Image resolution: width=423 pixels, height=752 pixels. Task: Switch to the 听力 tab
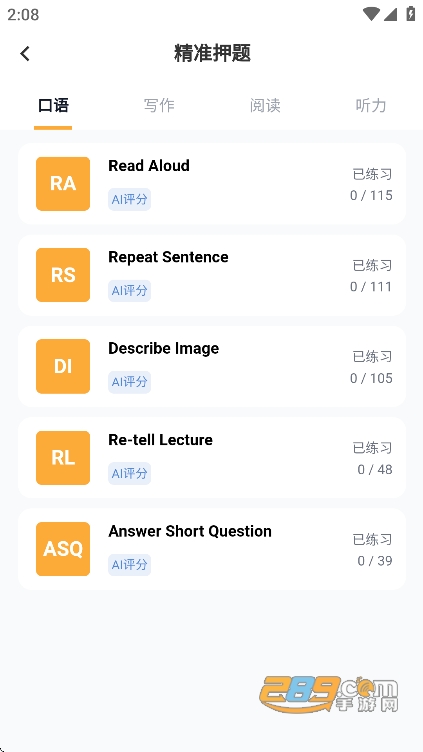point(371,105)
